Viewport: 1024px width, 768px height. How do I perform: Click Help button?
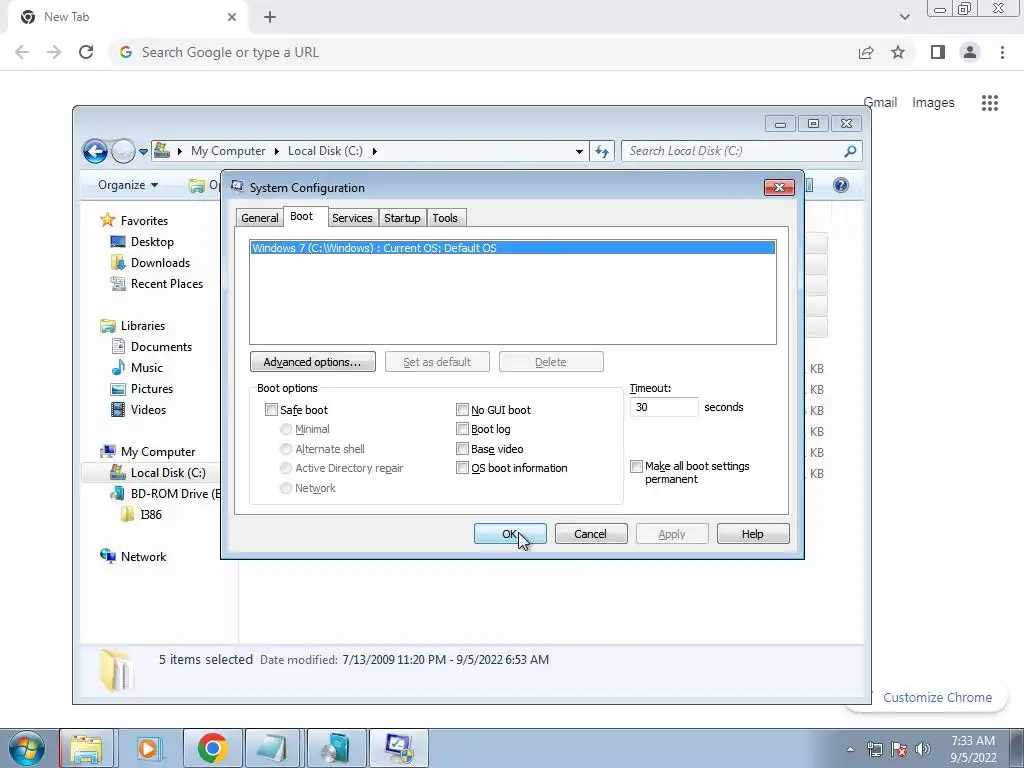[752, 534]
